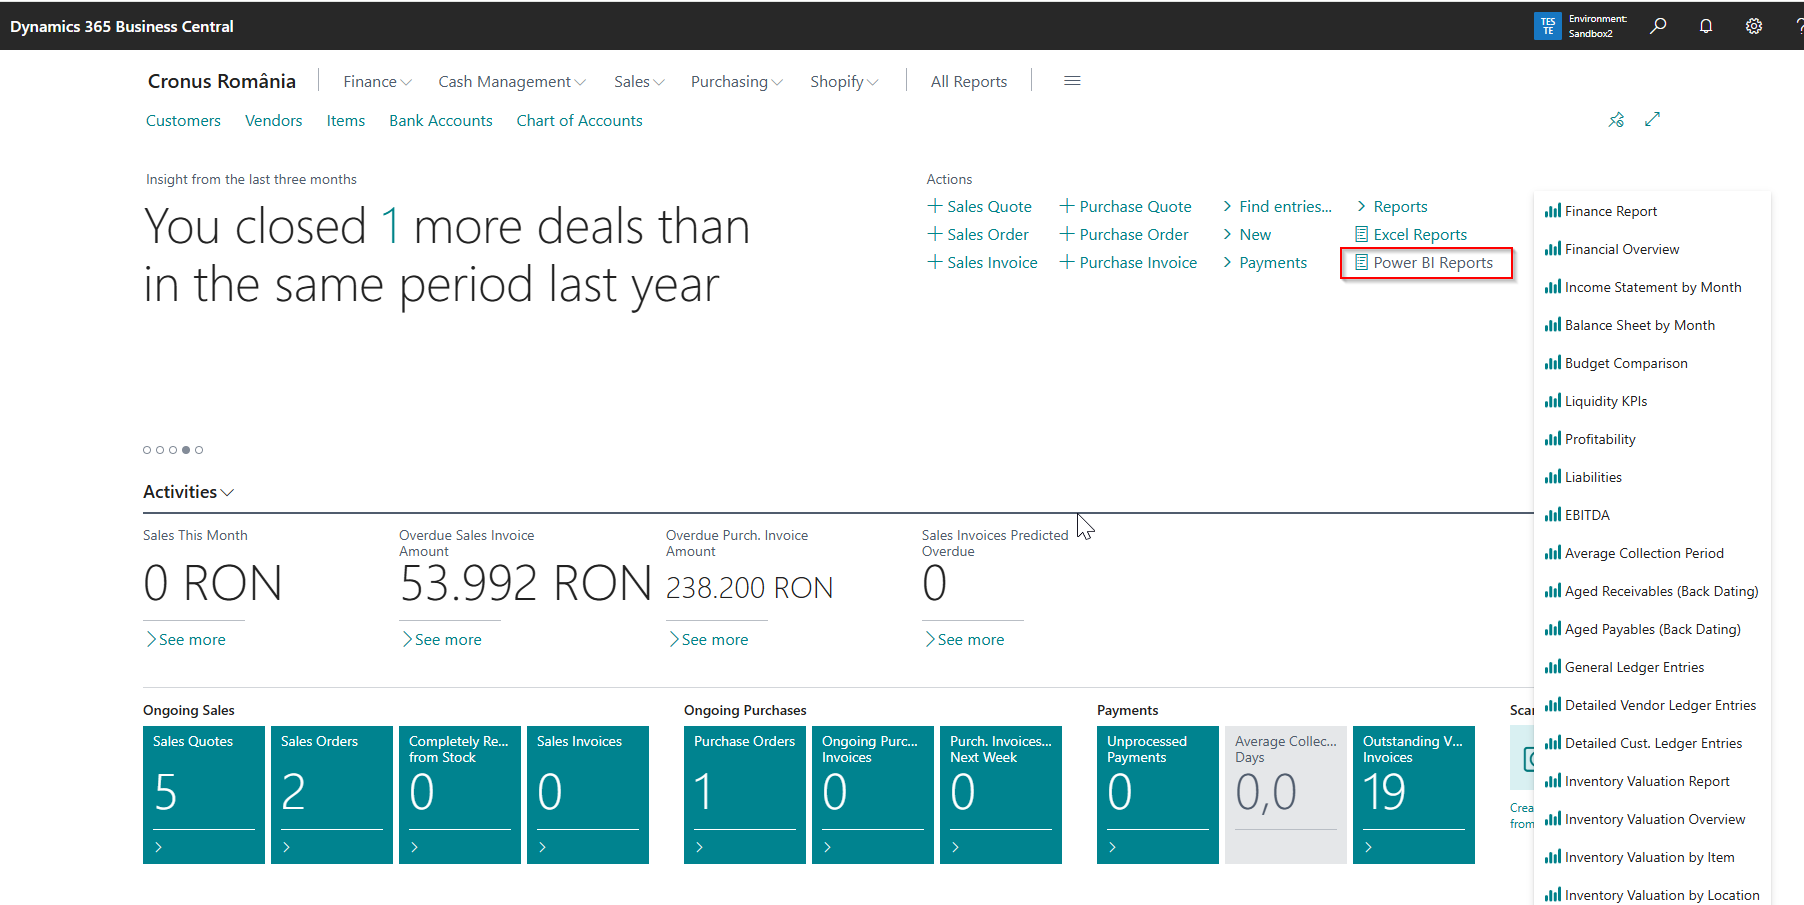Click the Profitability chart icon
1804x905 pixels.
coord(1553,439)
